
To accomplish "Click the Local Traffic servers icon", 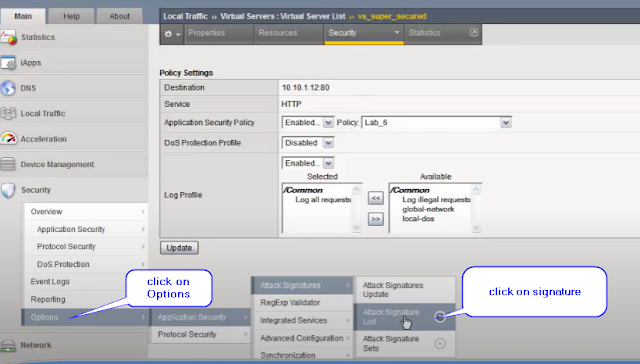I will point(8,113).
